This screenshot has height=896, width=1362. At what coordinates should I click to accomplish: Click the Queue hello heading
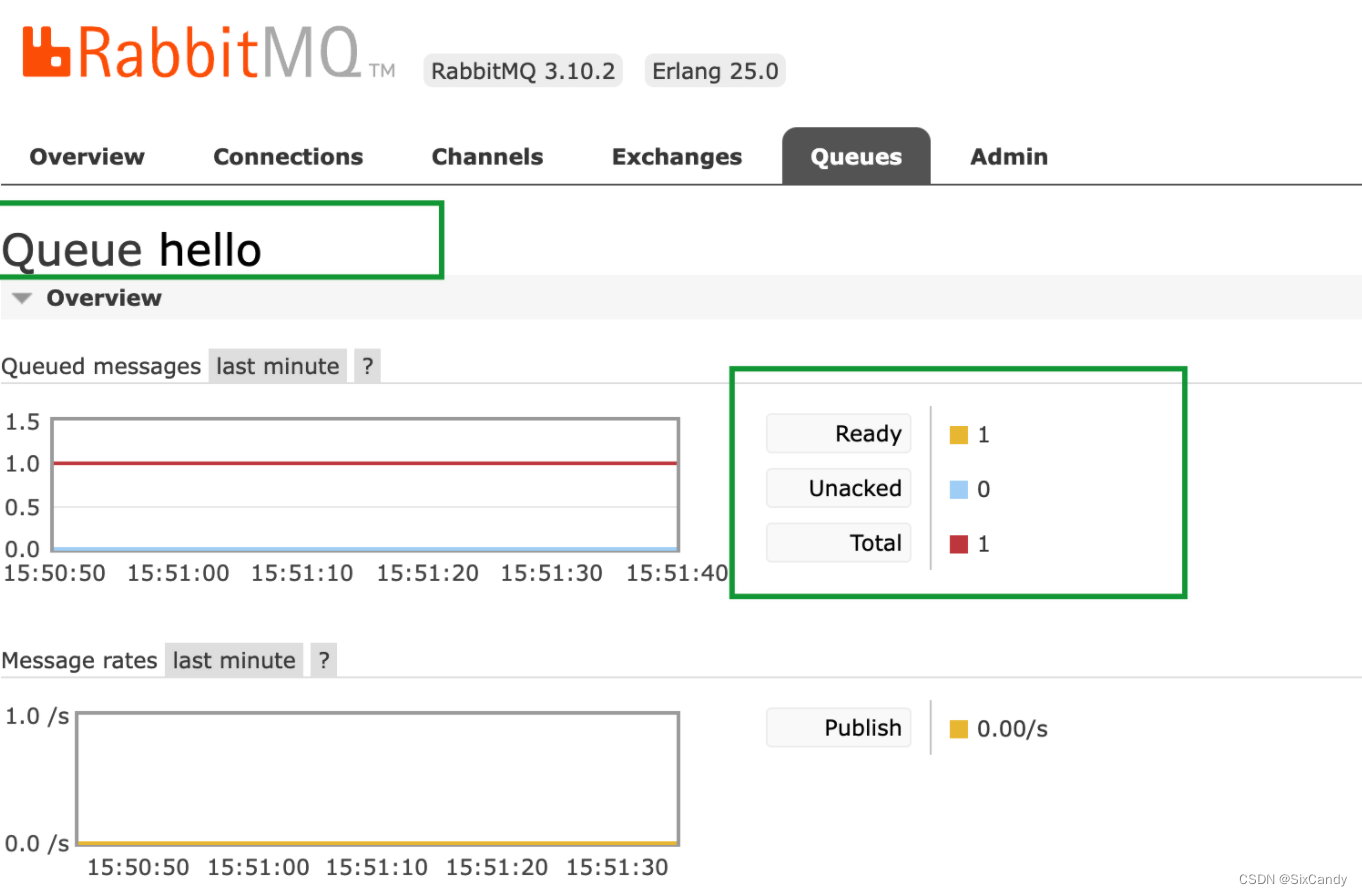click(x=132, y=250)
